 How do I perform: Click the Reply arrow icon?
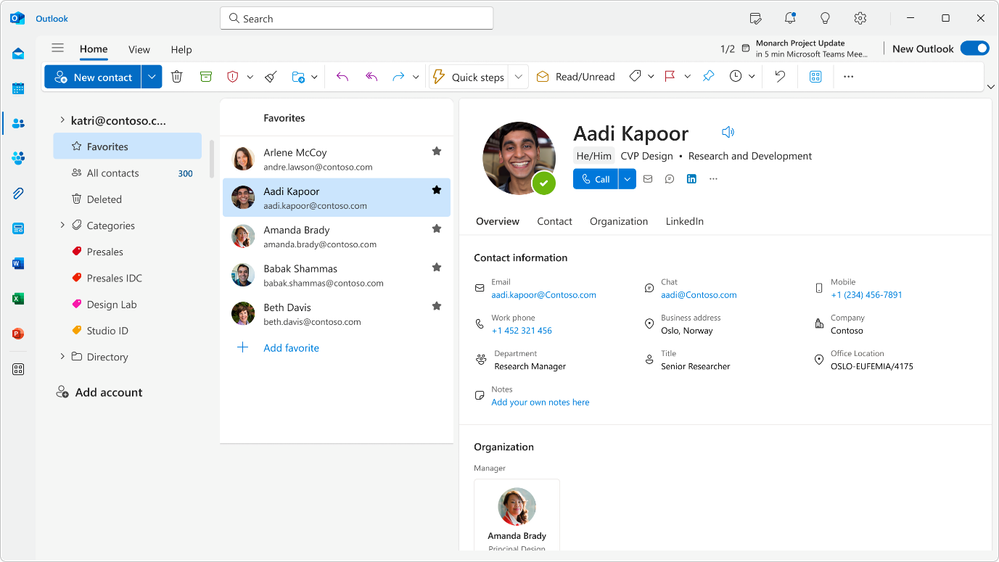click(x=342, y=76)
